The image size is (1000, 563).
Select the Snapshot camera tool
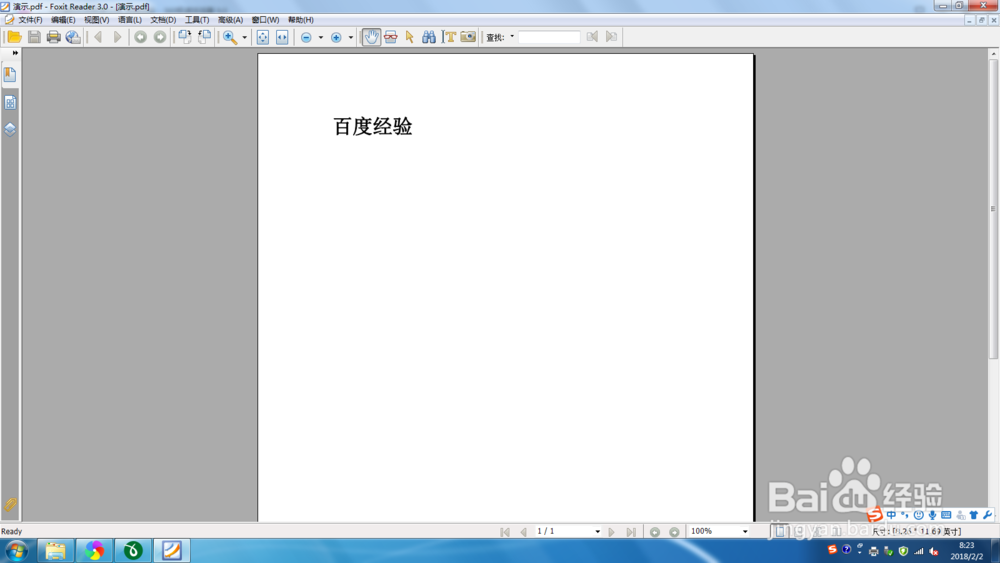pyautogui.click(x=468, y=37)
